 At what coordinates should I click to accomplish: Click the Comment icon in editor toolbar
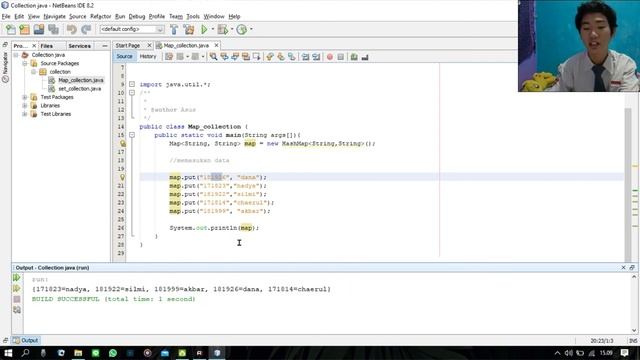click(x=354, y=57)
